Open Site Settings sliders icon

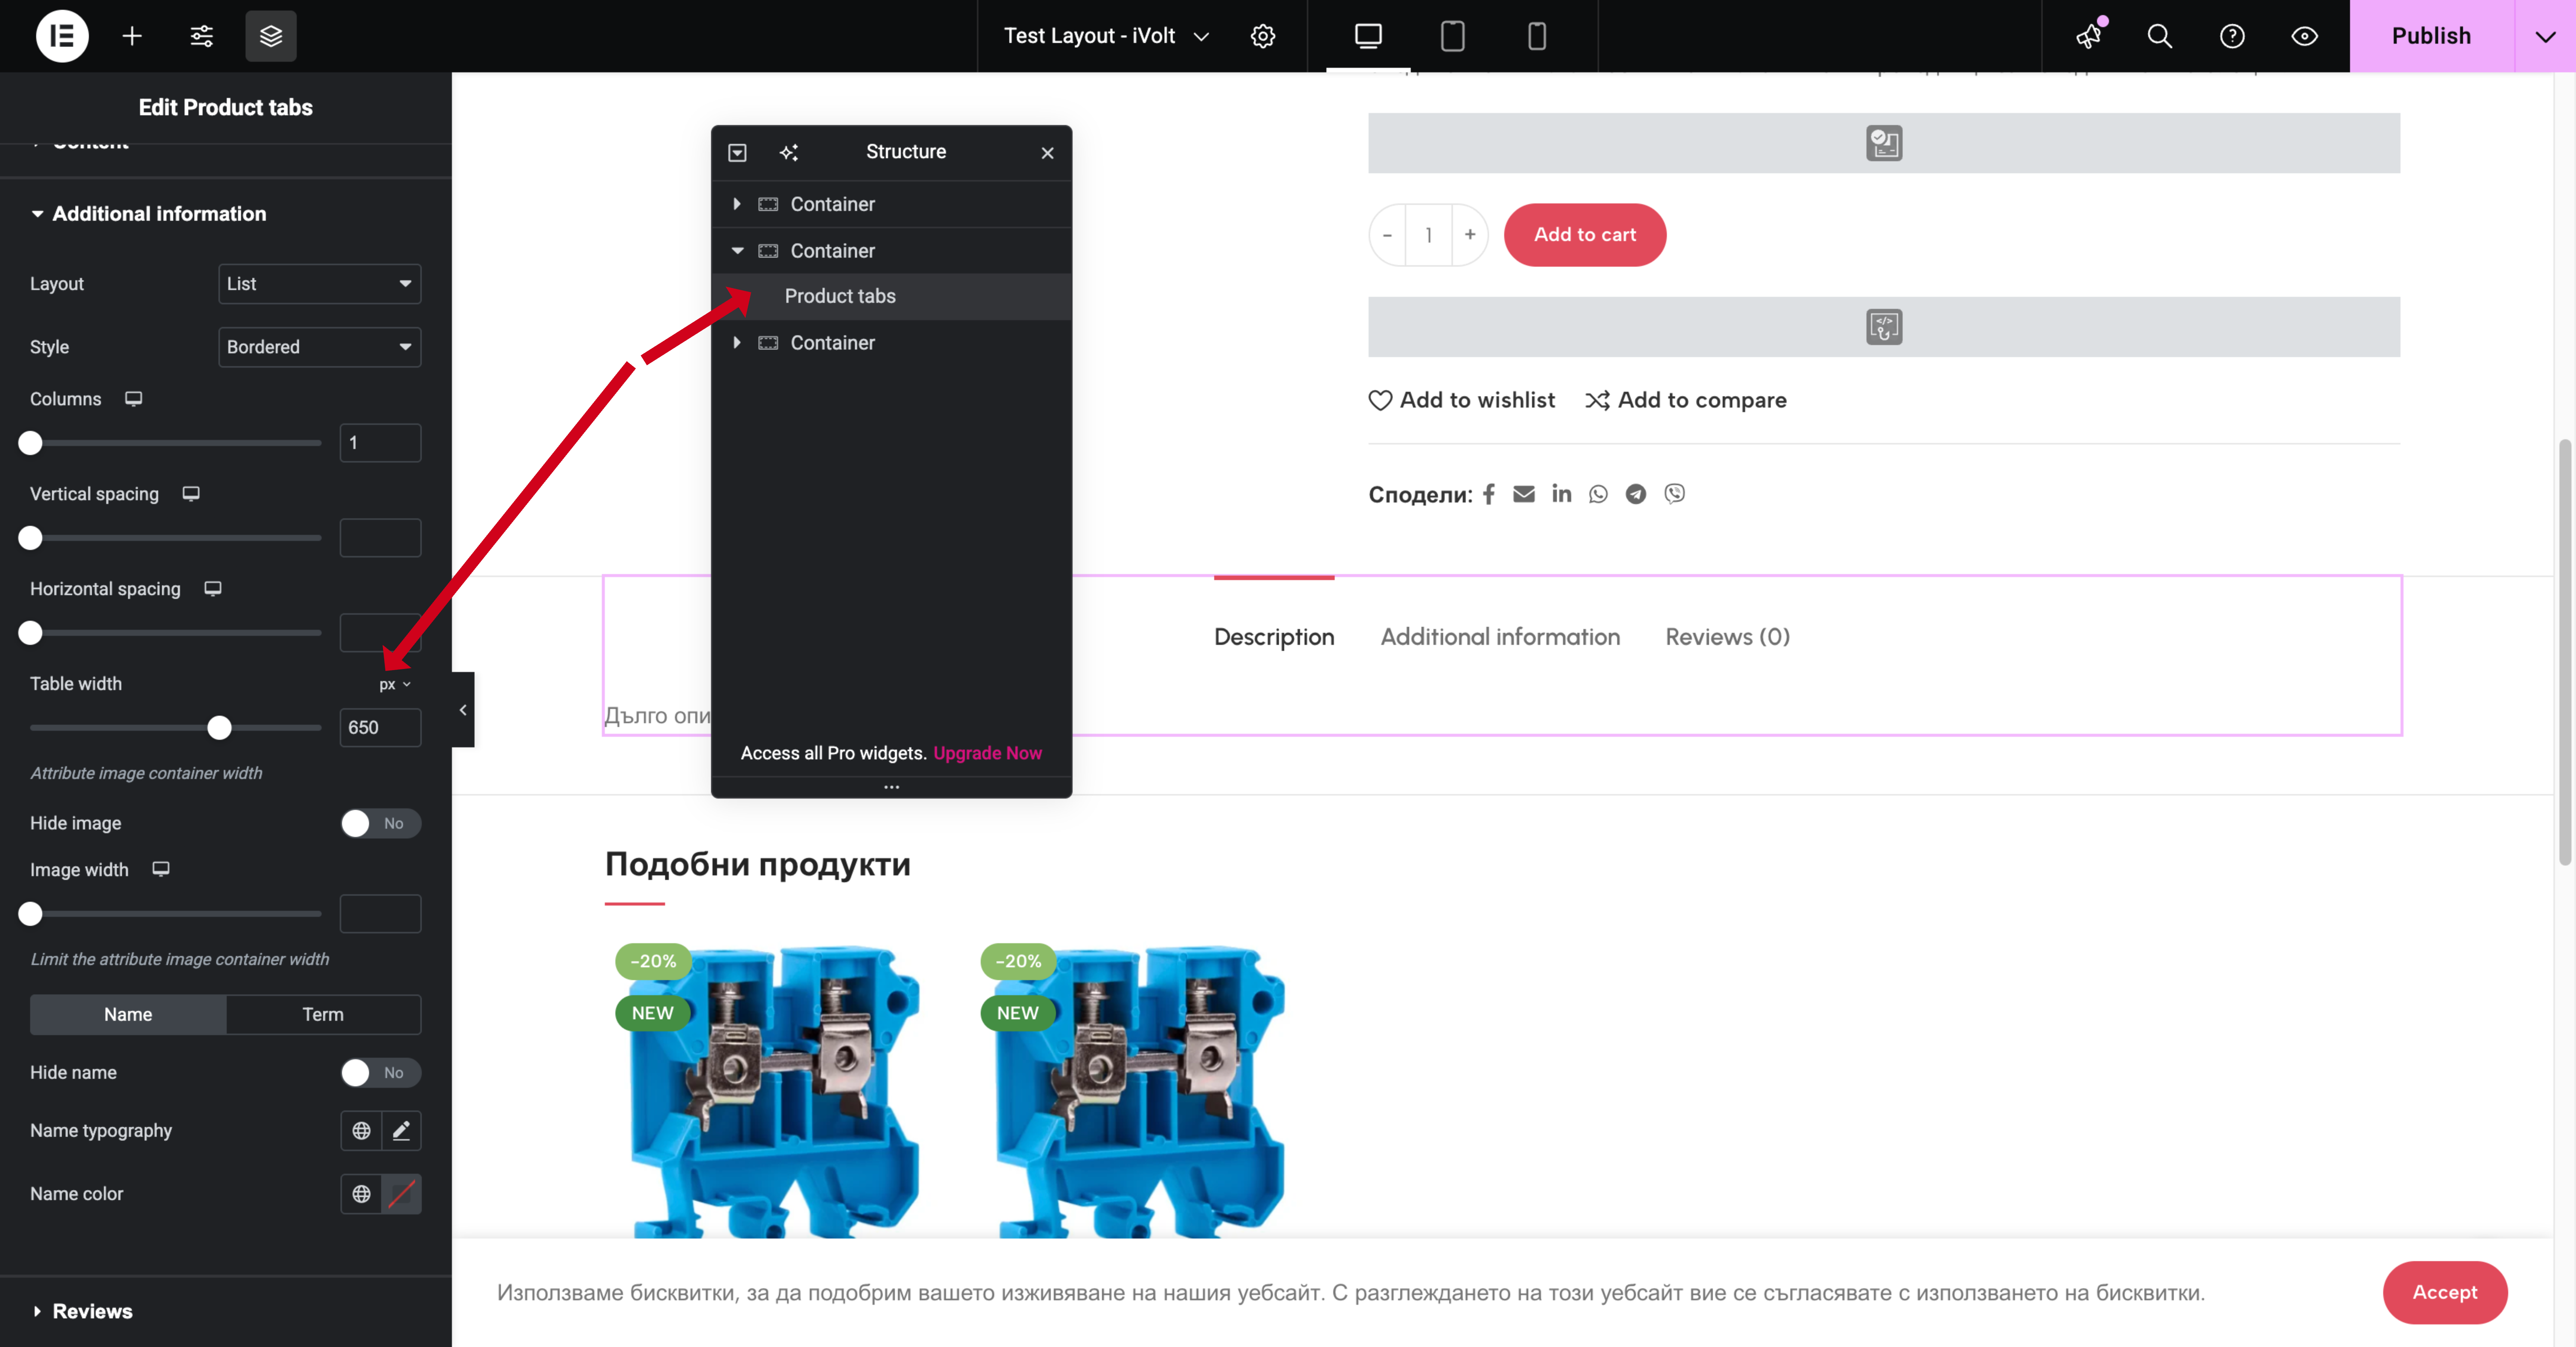[x=201, y=36]
